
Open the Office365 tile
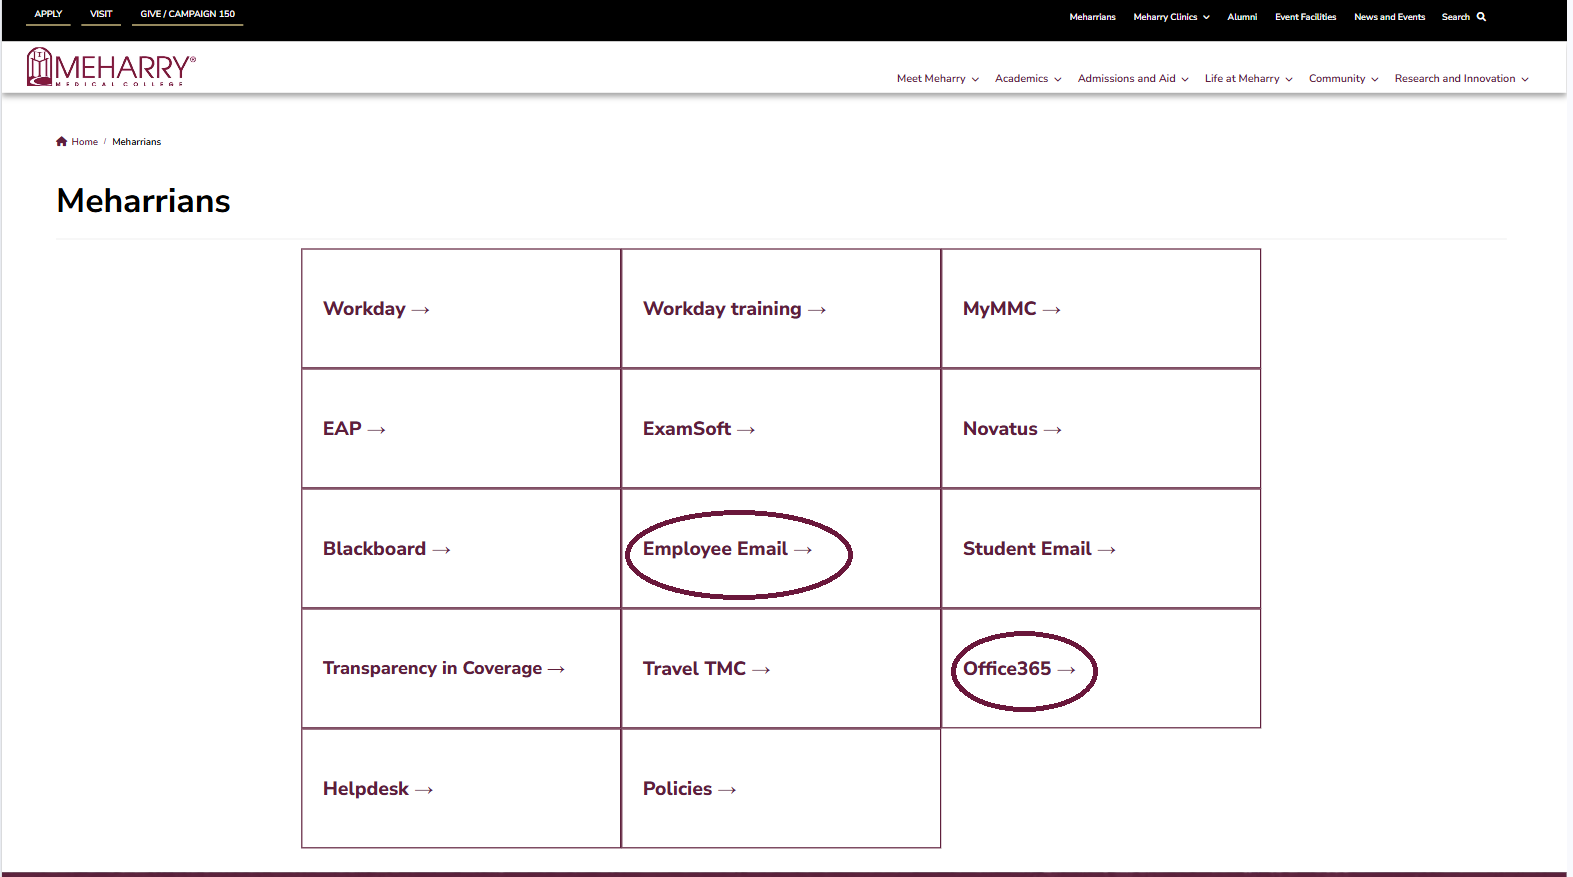tap(1101, 669)
